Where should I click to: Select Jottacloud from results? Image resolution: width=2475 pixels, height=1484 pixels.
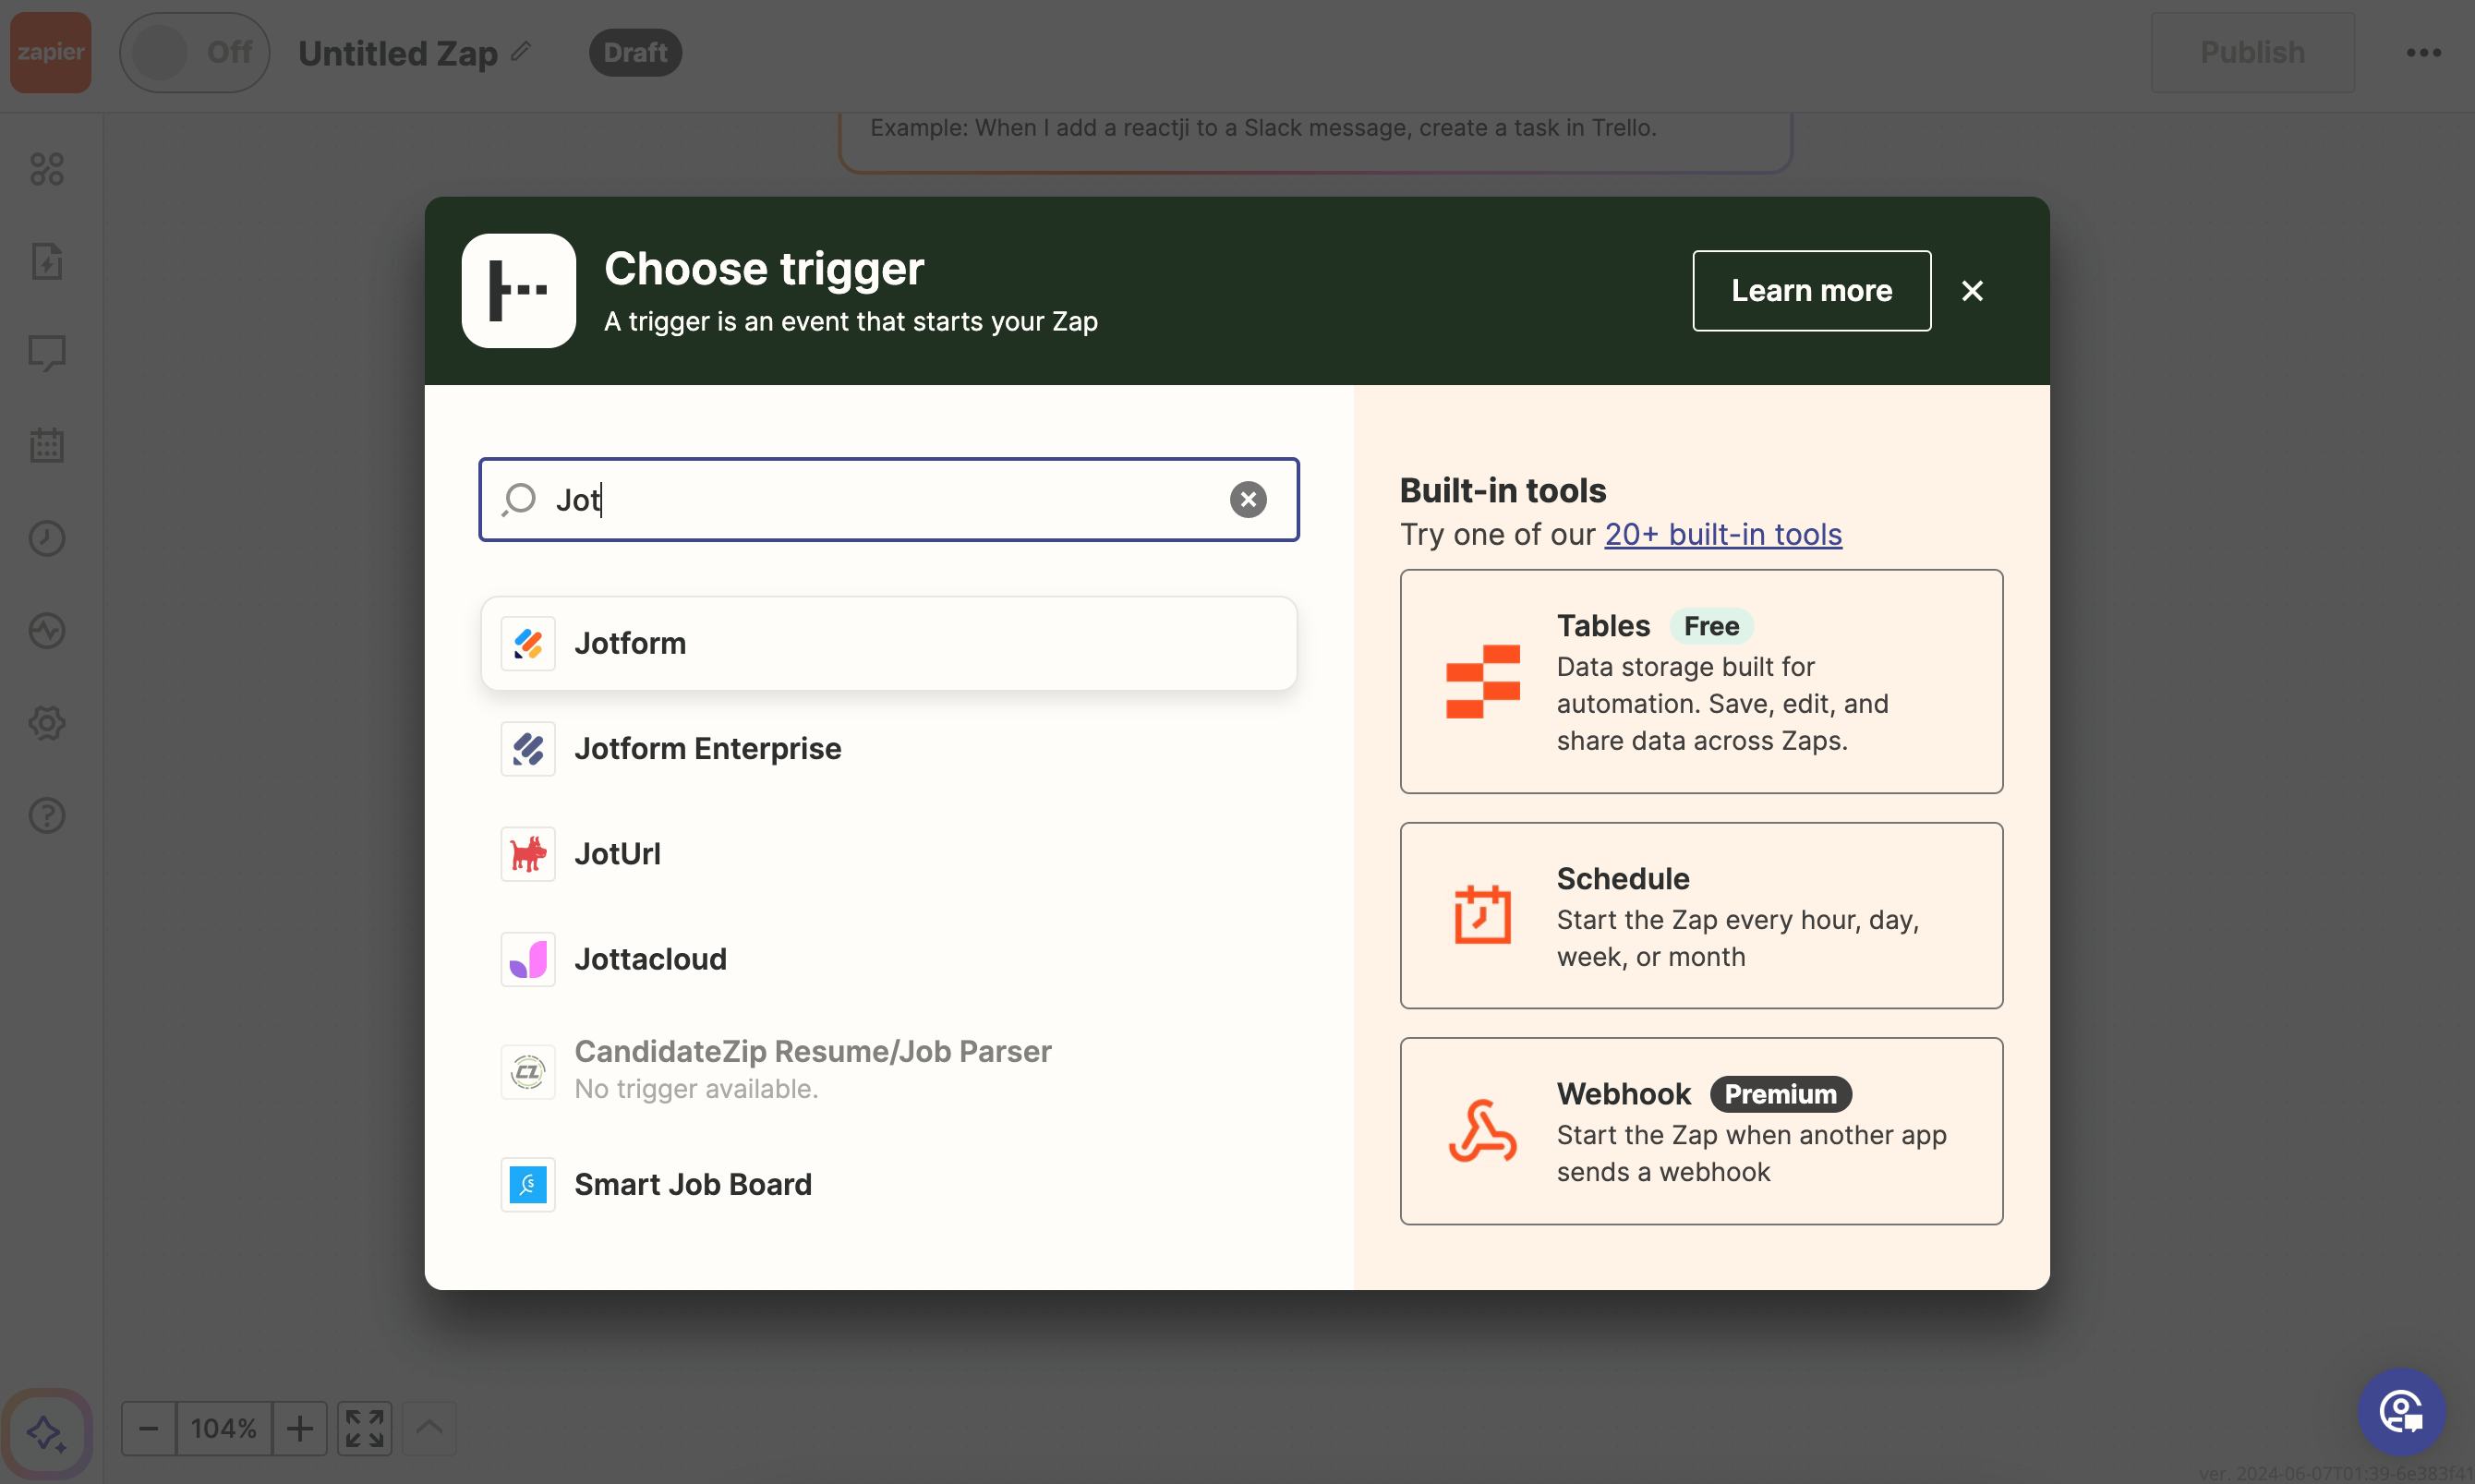click(889, 959)
